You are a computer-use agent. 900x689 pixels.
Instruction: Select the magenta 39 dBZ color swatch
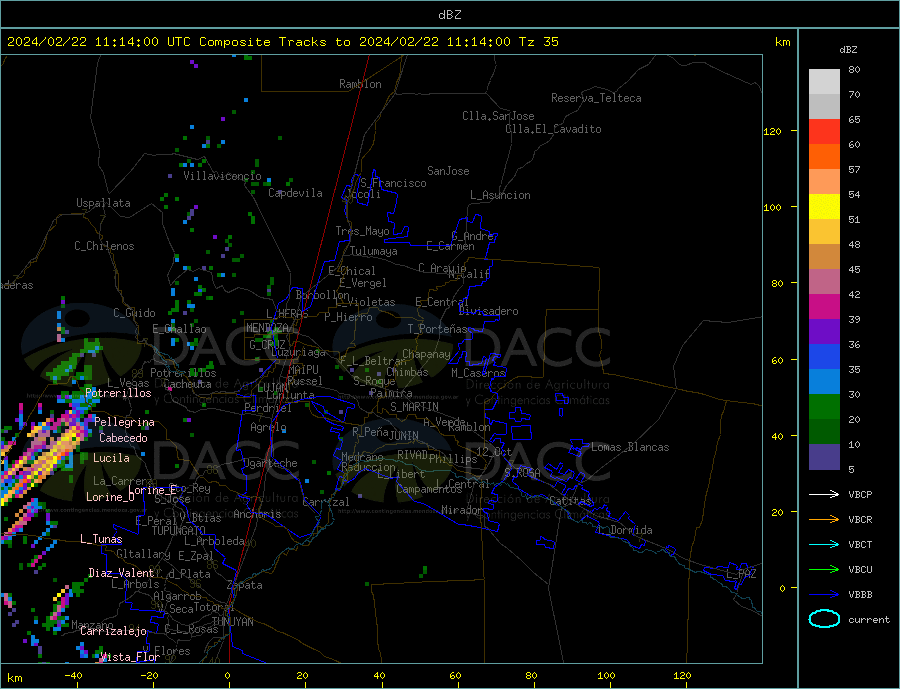click(x=824, y=307)
